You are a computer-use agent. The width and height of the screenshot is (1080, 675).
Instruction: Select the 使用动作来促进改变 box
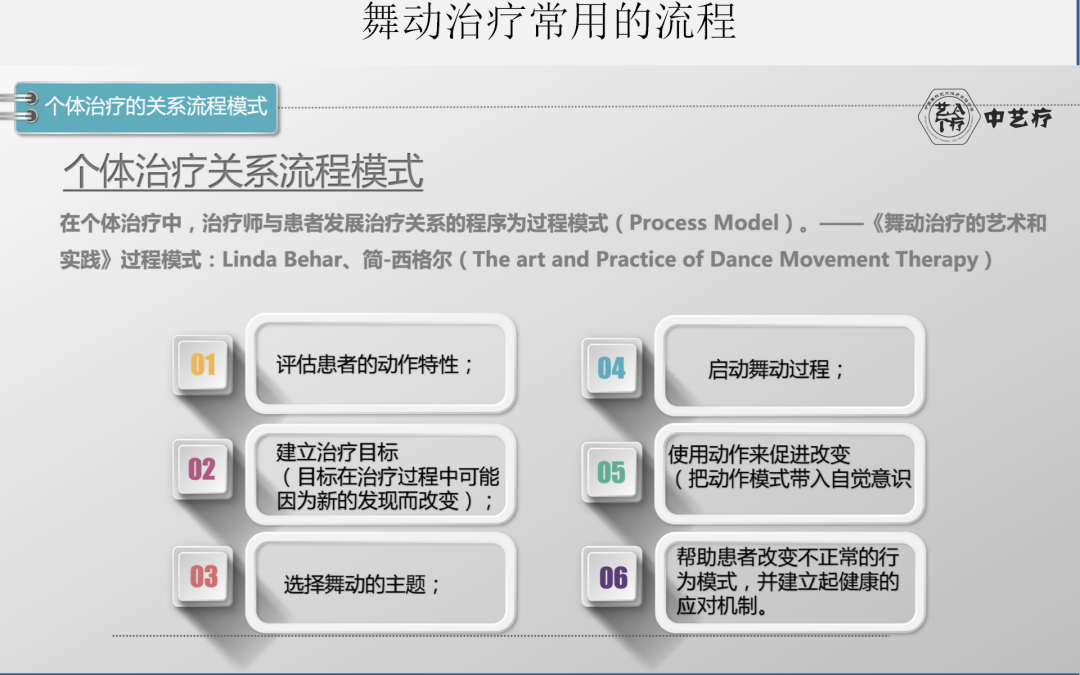[x=789, y=474]
